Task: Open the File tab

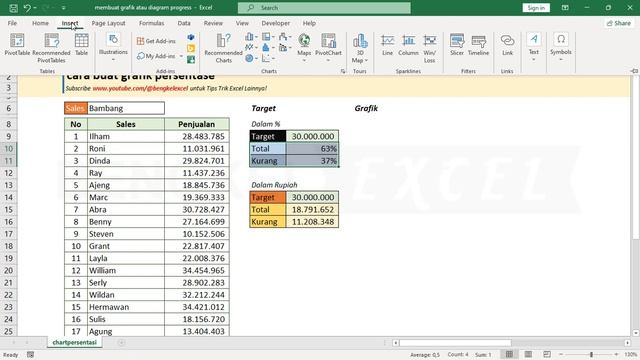Action: click(x=12, y=23)
